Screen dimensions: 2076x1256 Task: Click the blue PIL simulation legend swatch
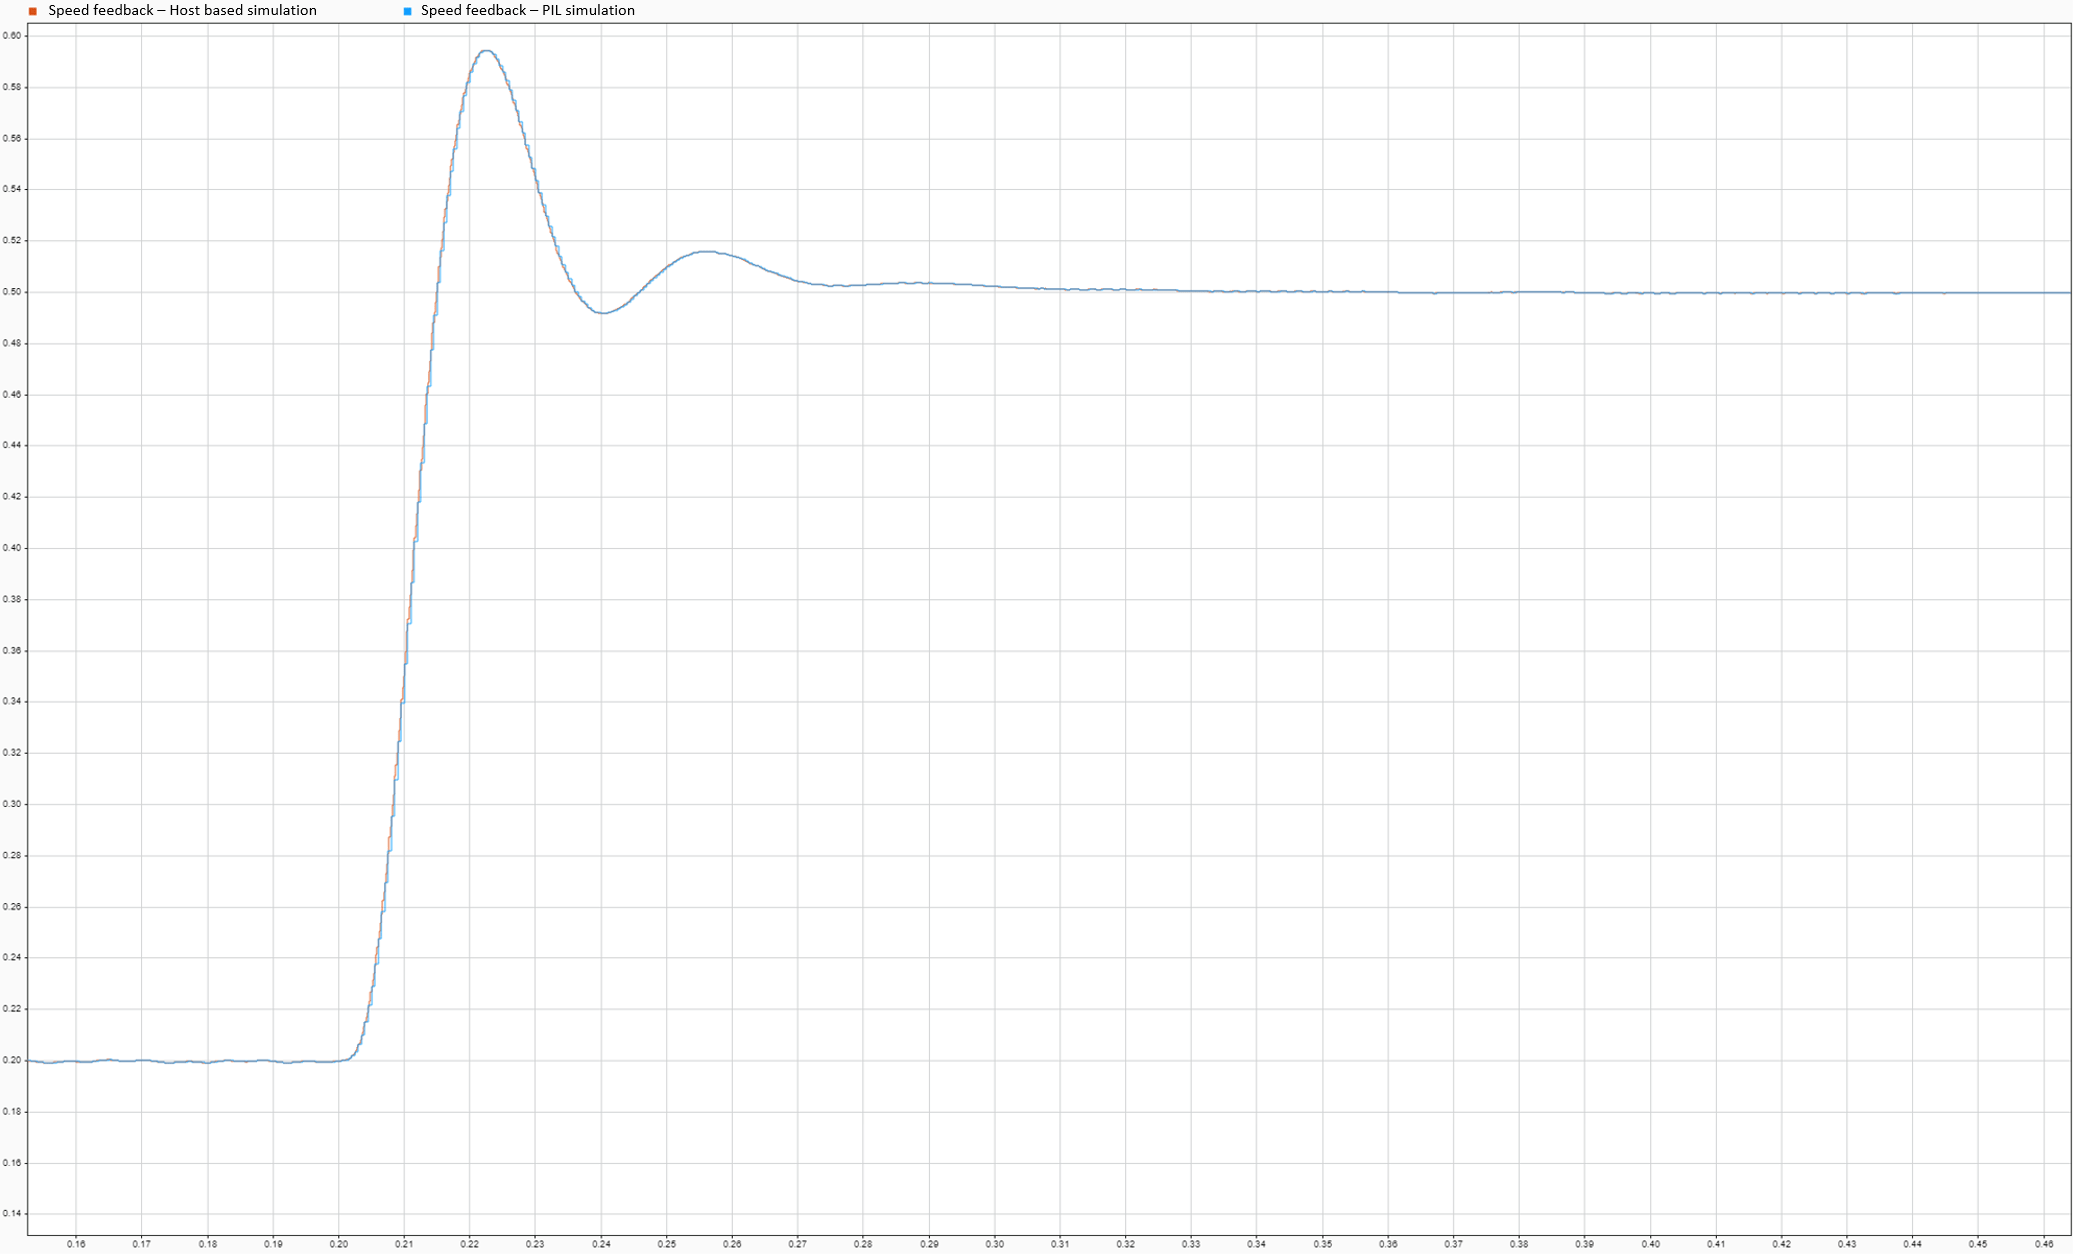407,11
